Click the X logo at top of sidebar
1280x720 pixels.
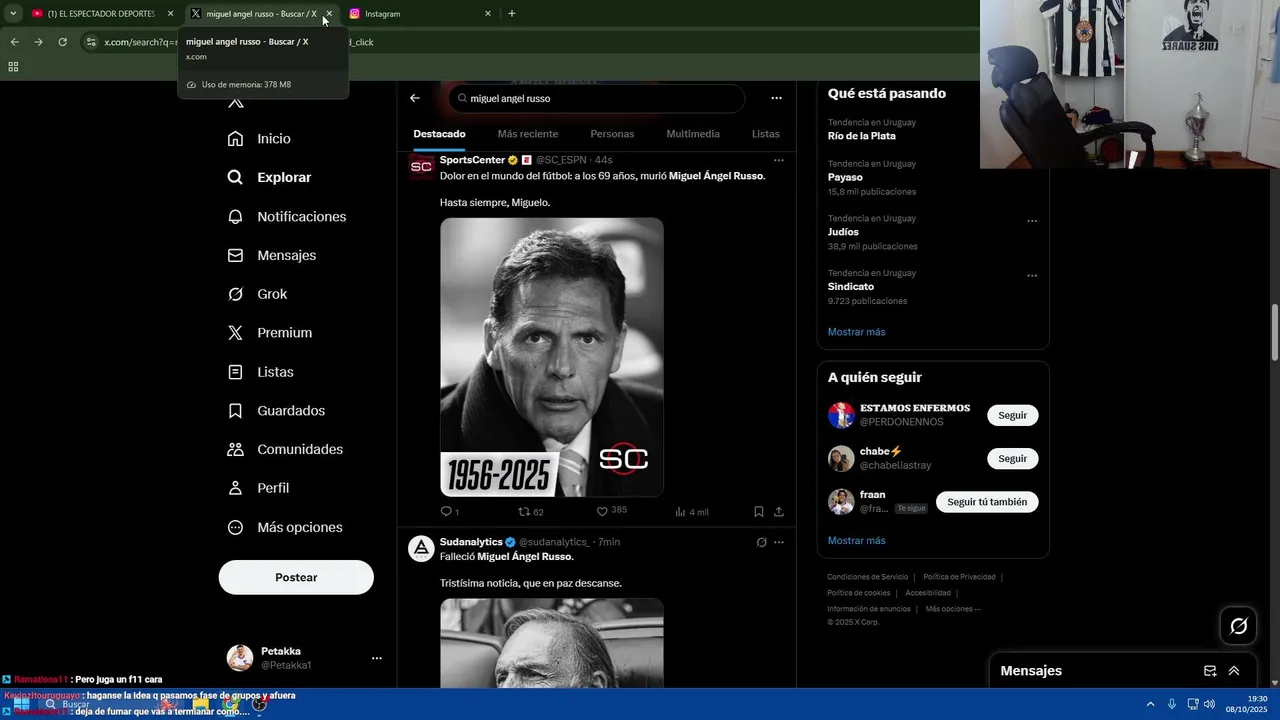coord(236,101)
